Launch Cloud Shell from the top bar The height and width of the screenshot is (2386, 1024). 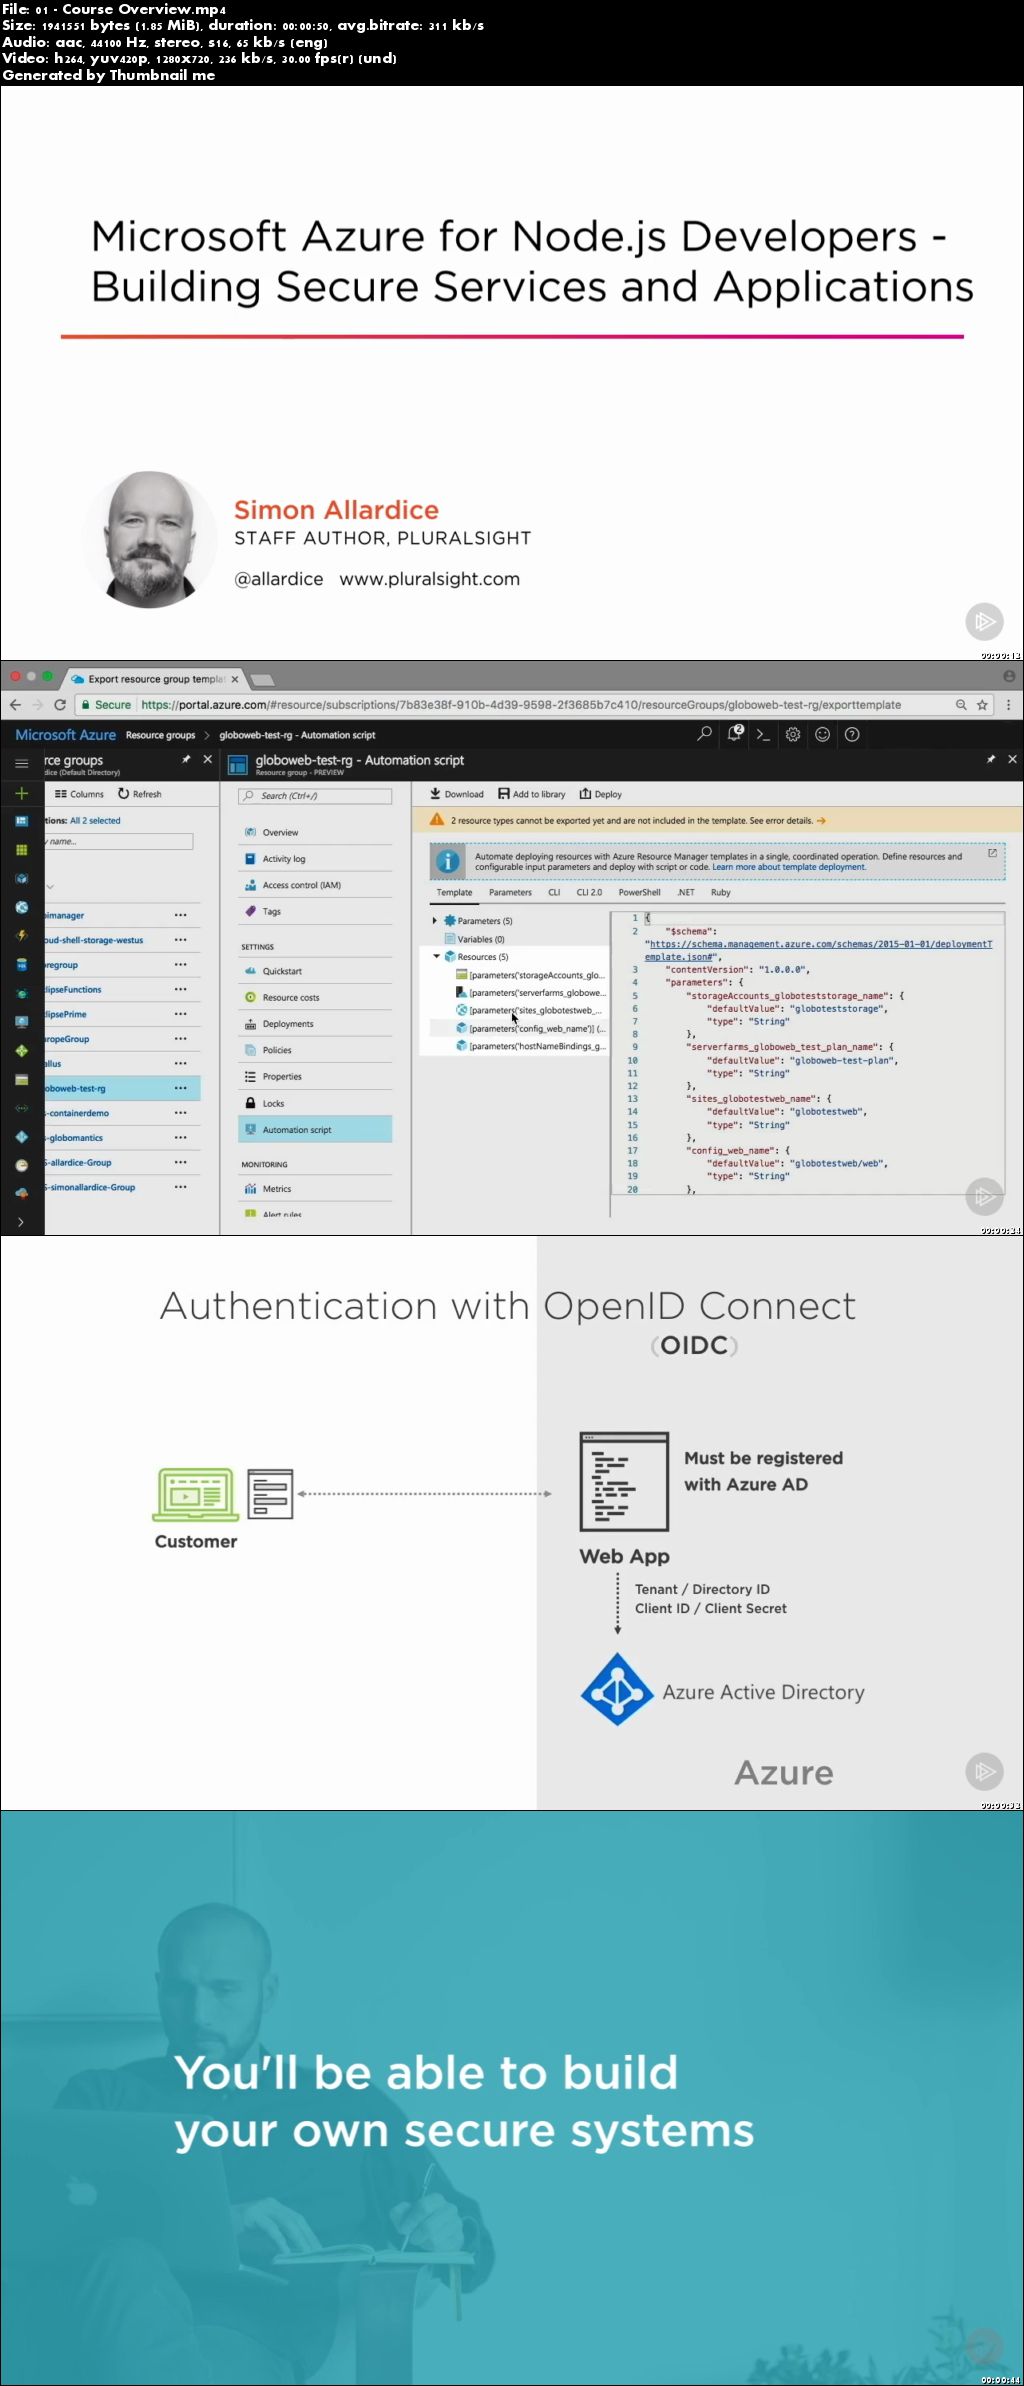click(x=763, y=734)
